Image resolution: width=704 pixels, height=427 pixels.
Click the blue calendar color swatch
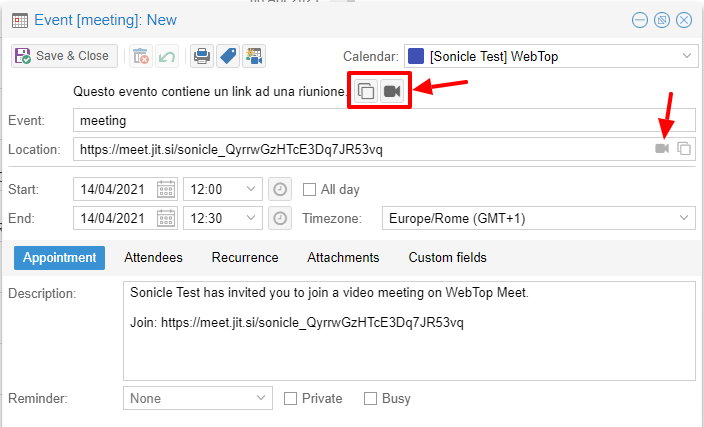tap(416, 56)
